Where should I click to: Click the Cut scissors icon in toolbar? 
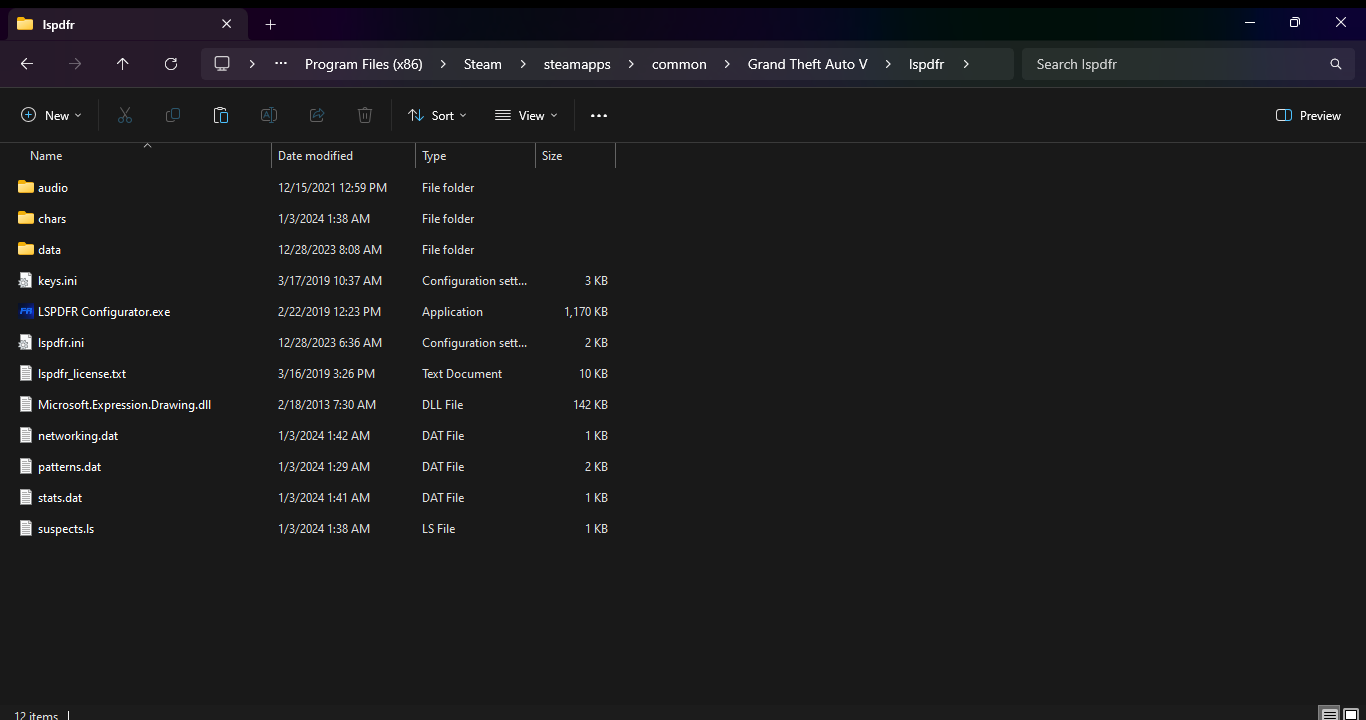tap(125, 116)
